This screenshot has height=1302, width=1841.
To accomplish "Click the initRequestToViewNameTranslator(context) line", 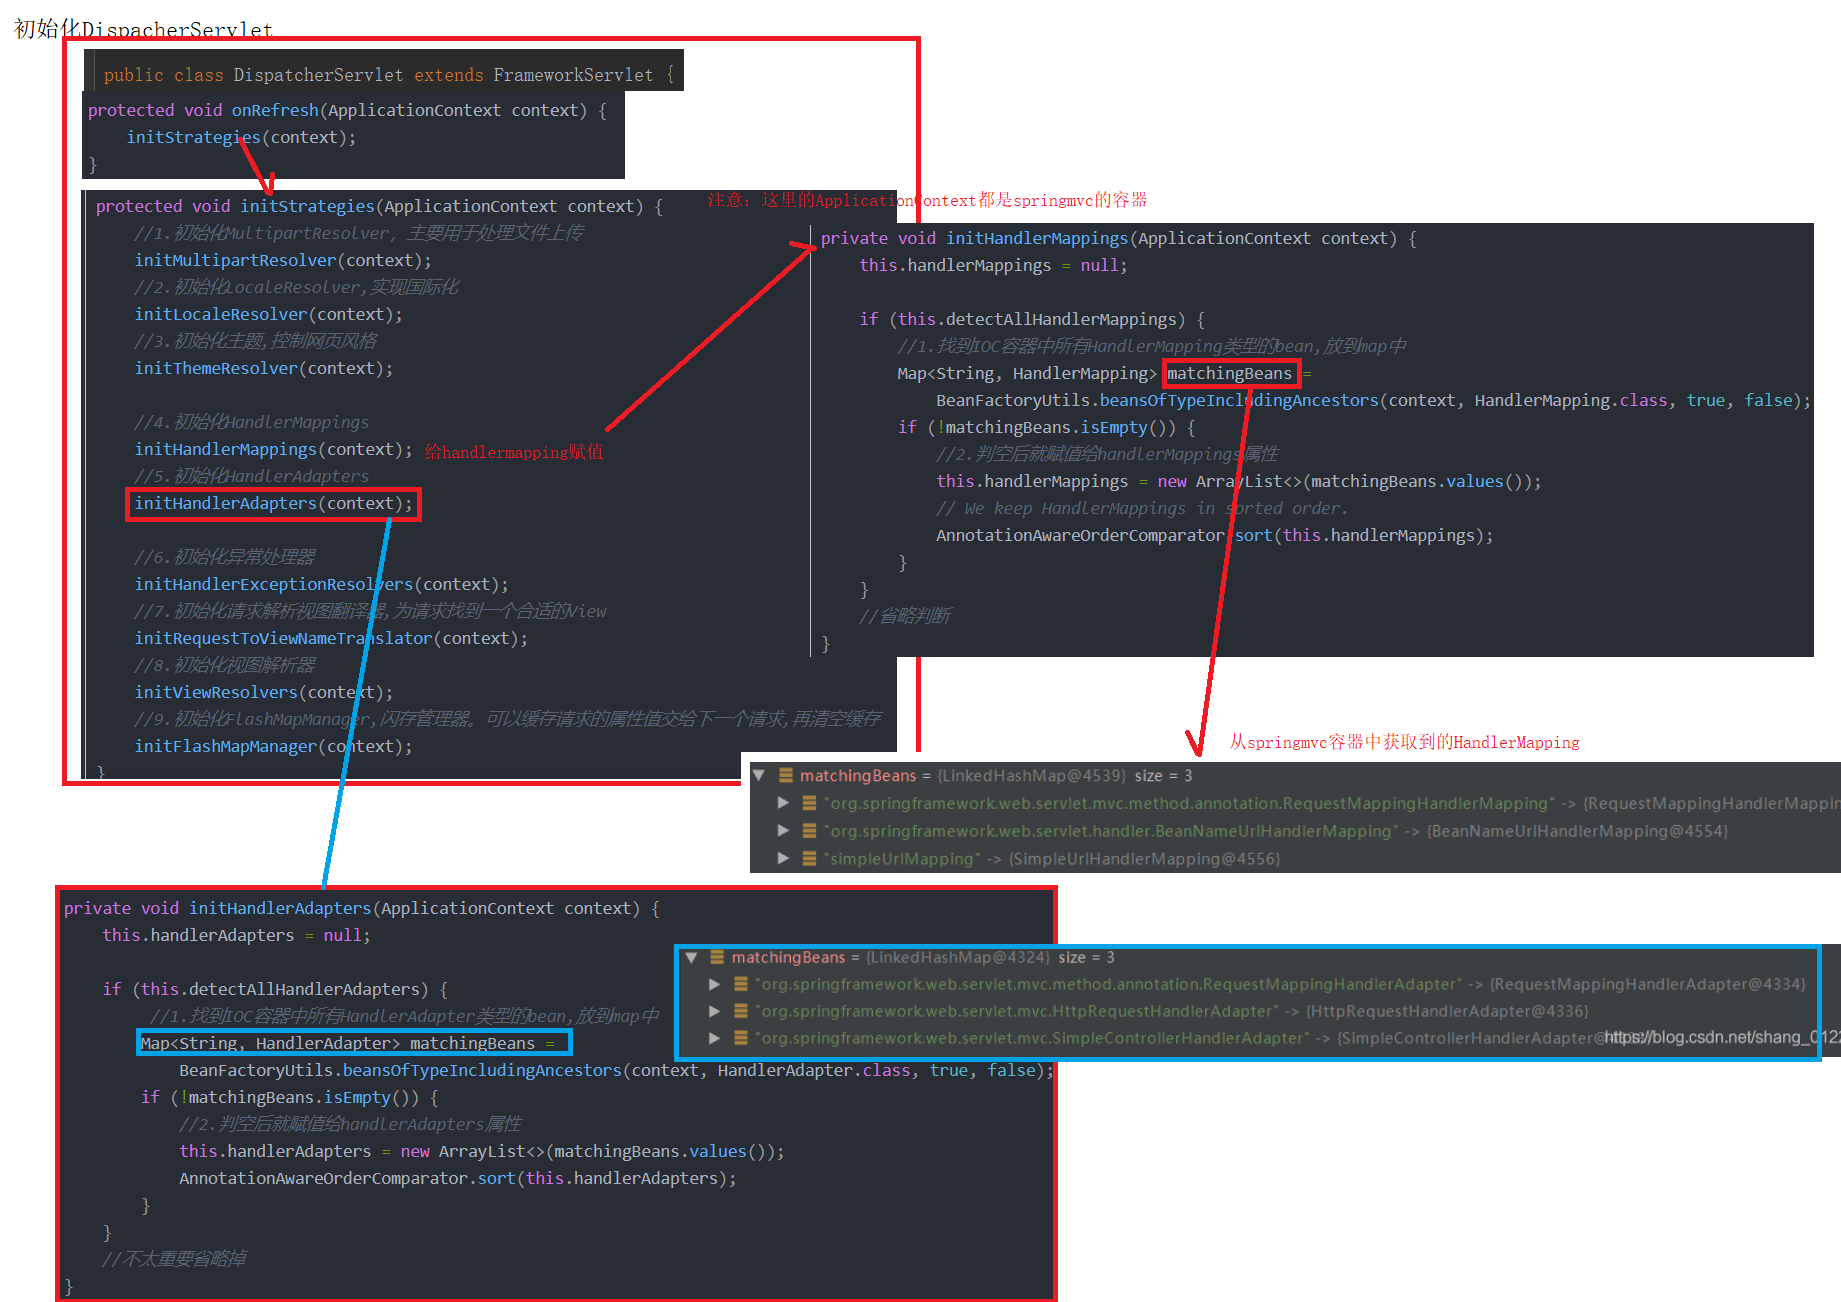I will point(331,638).
